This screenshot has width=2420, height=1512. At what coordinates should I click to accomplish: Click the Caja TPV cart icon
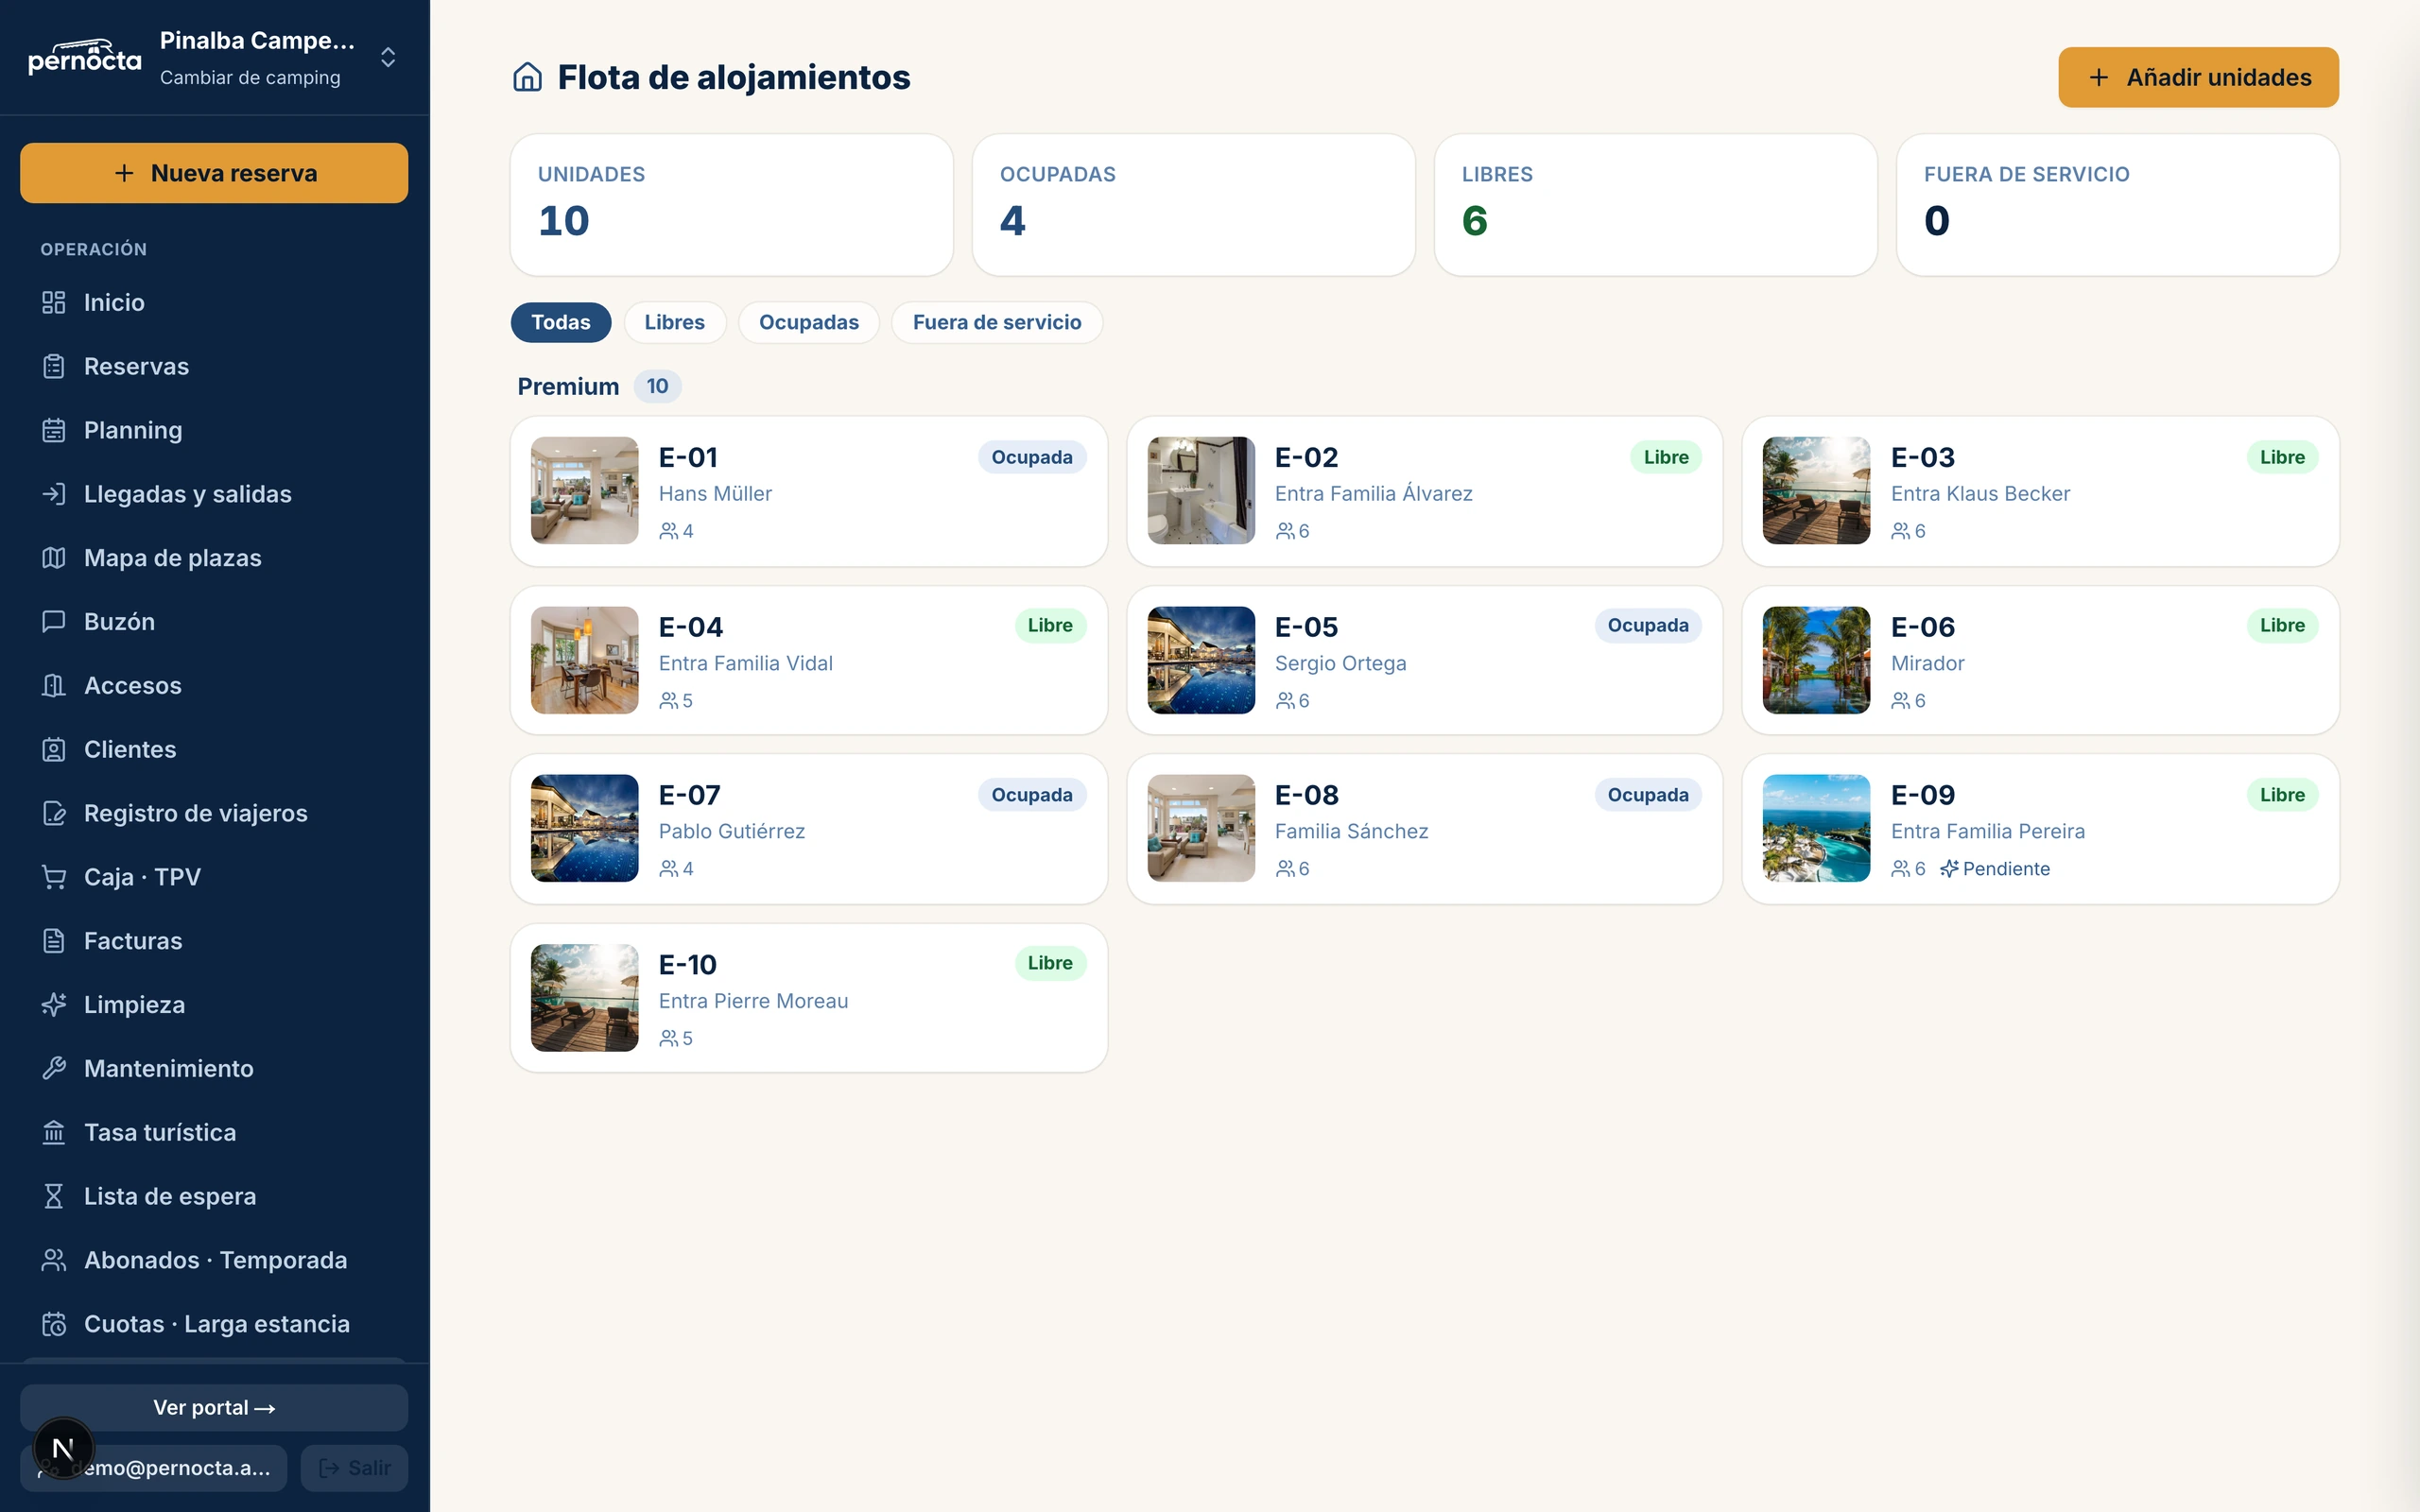(x=54, y=877)
